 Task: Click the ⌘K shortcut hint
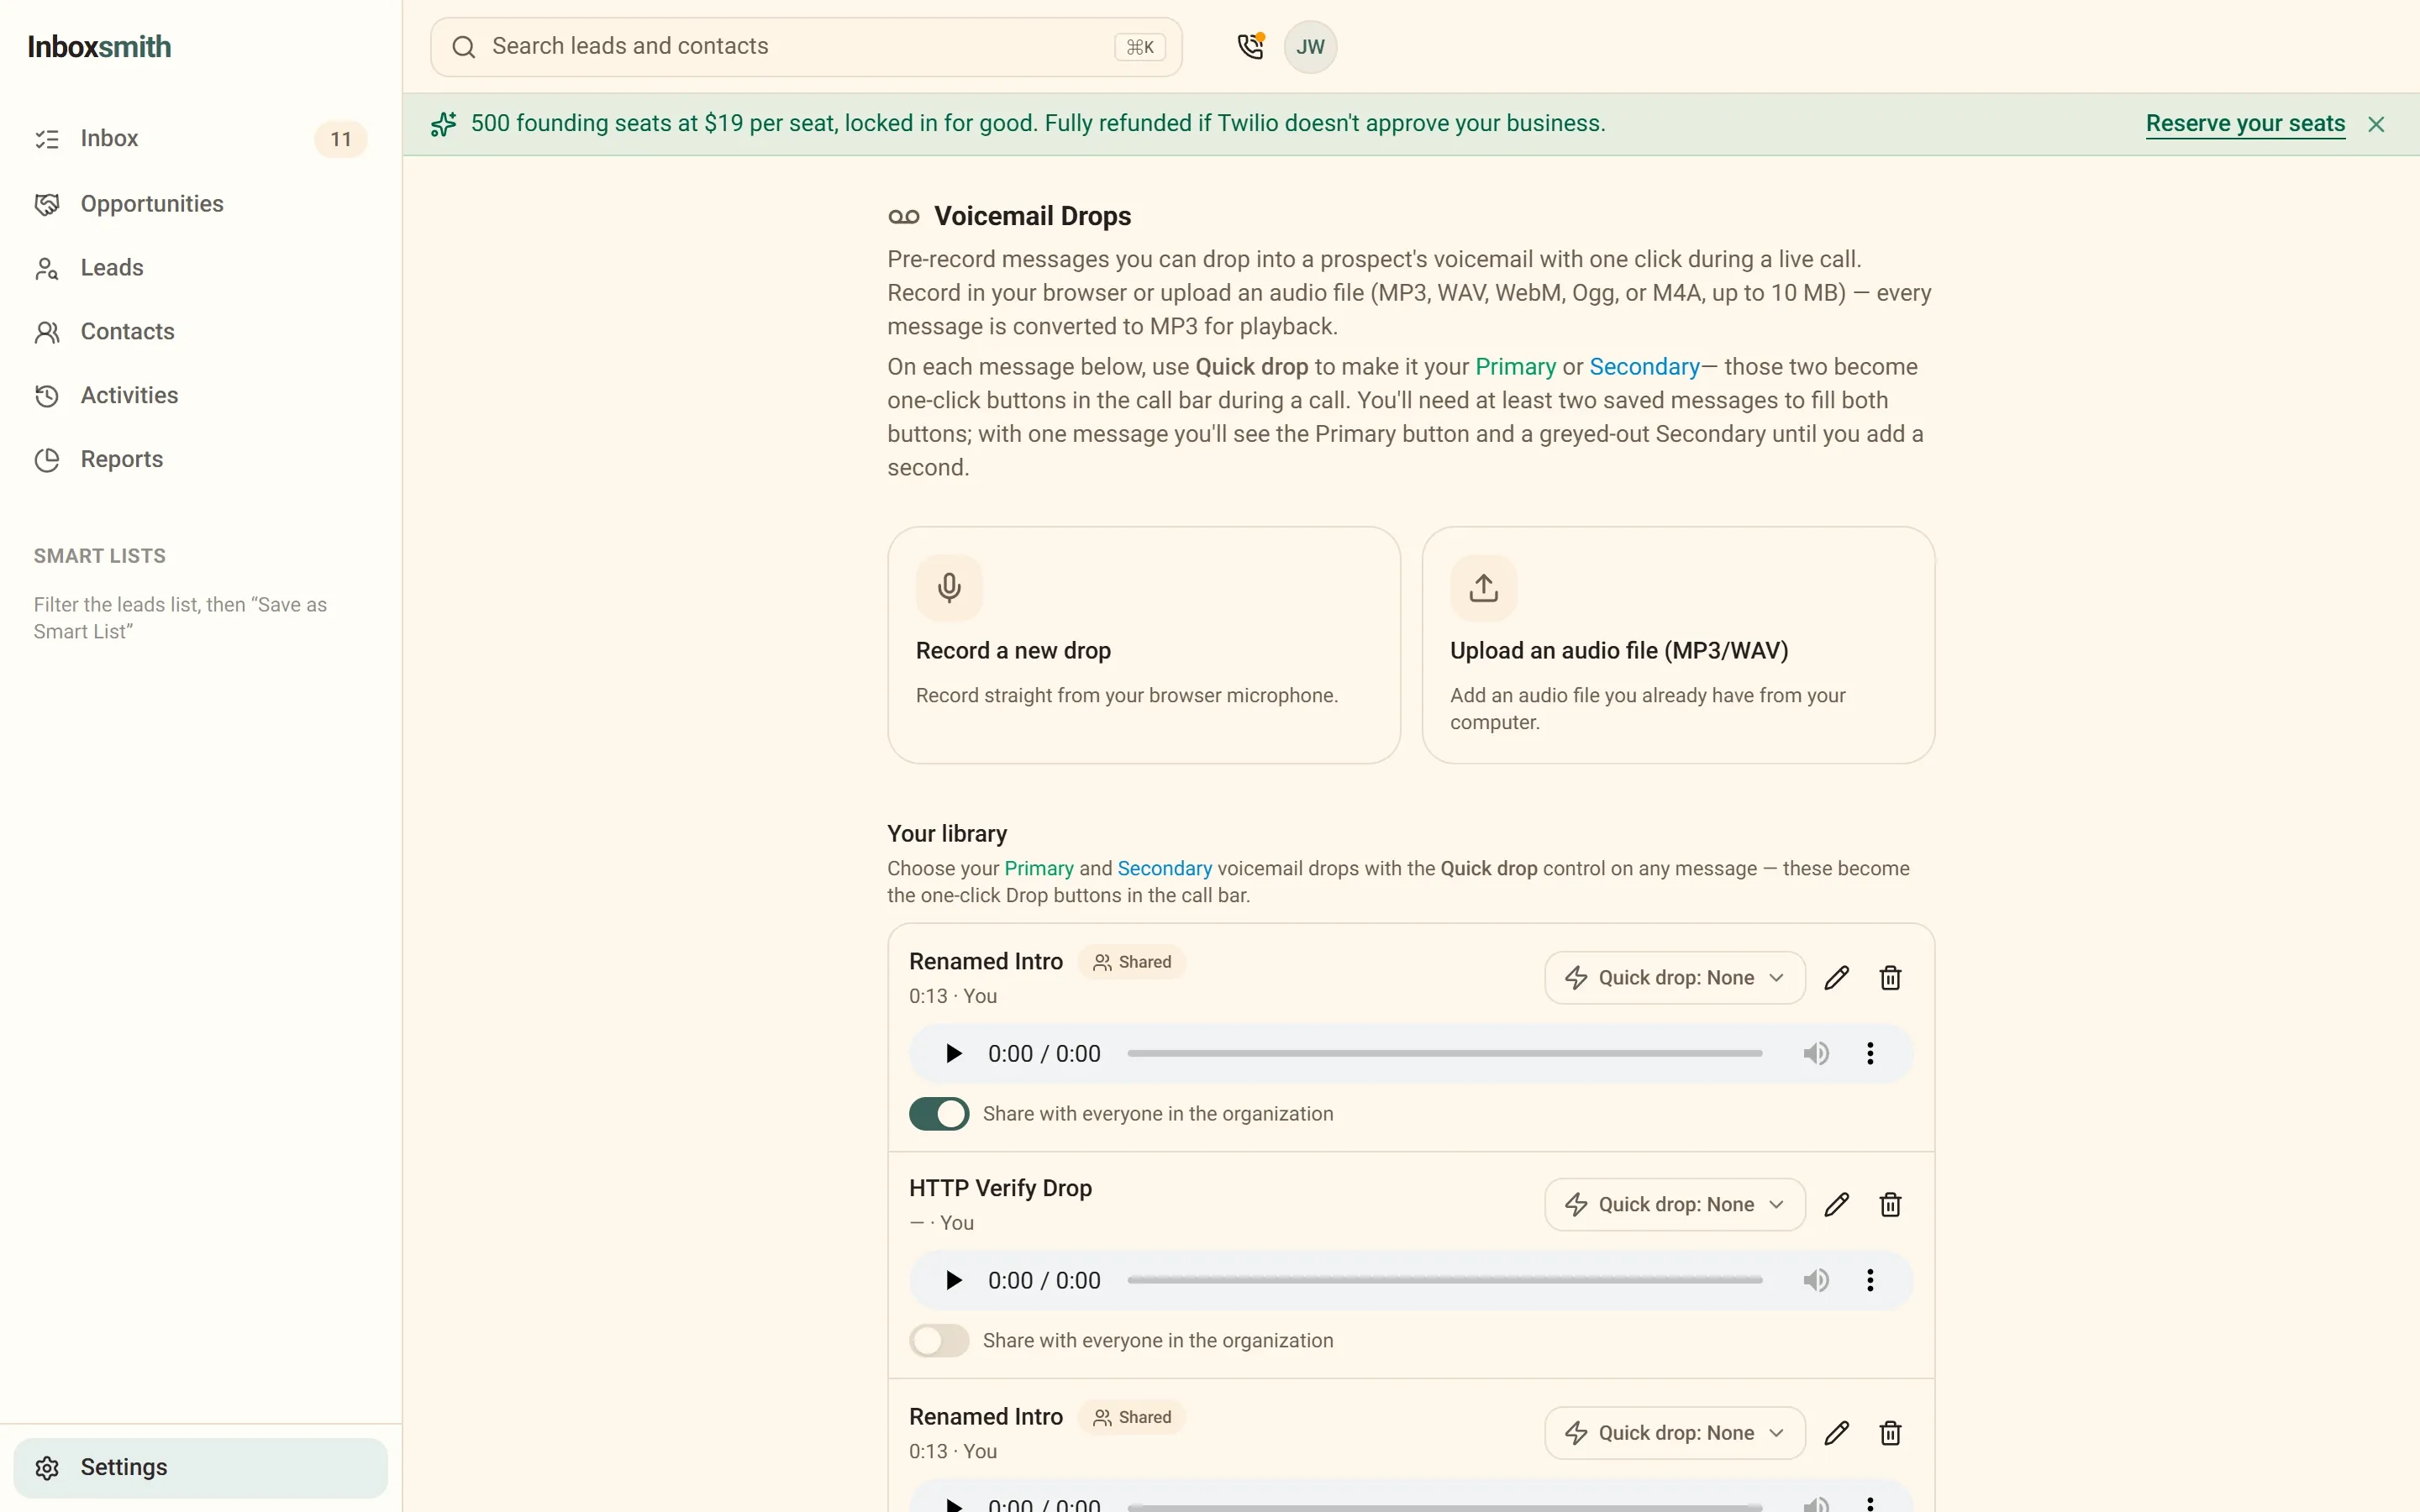1140,47
